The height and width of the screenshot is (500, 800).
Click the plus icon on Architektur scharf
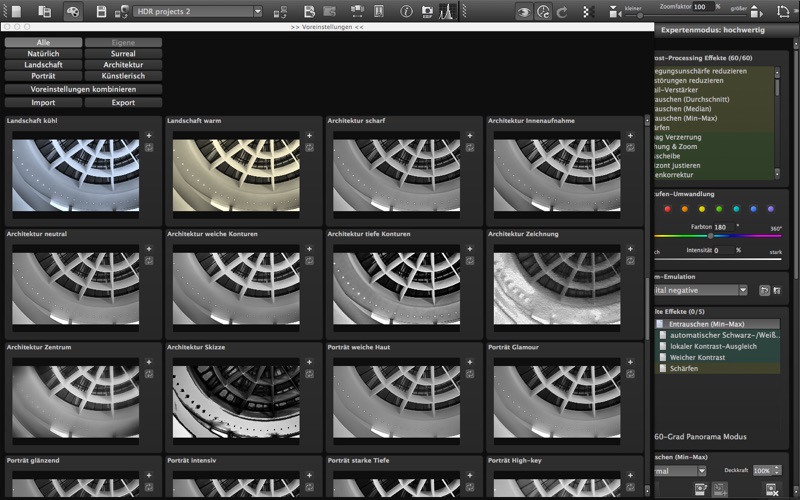[469, 136]
